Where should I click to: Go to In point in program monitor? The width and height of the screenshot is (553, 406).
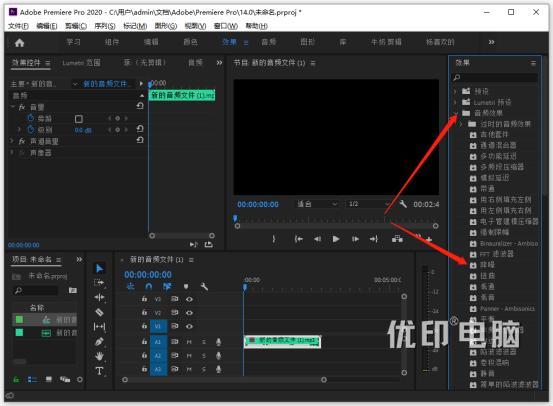298,239
